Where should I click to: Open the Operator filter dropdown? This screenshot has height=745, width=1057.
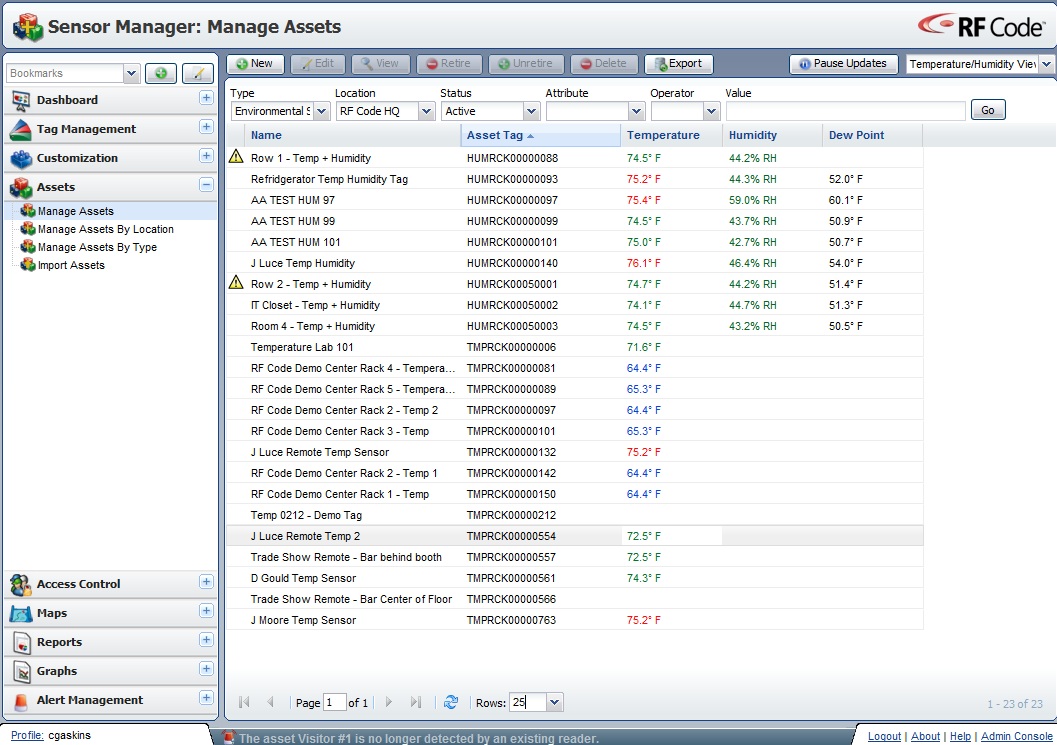[x=711, y=111]
